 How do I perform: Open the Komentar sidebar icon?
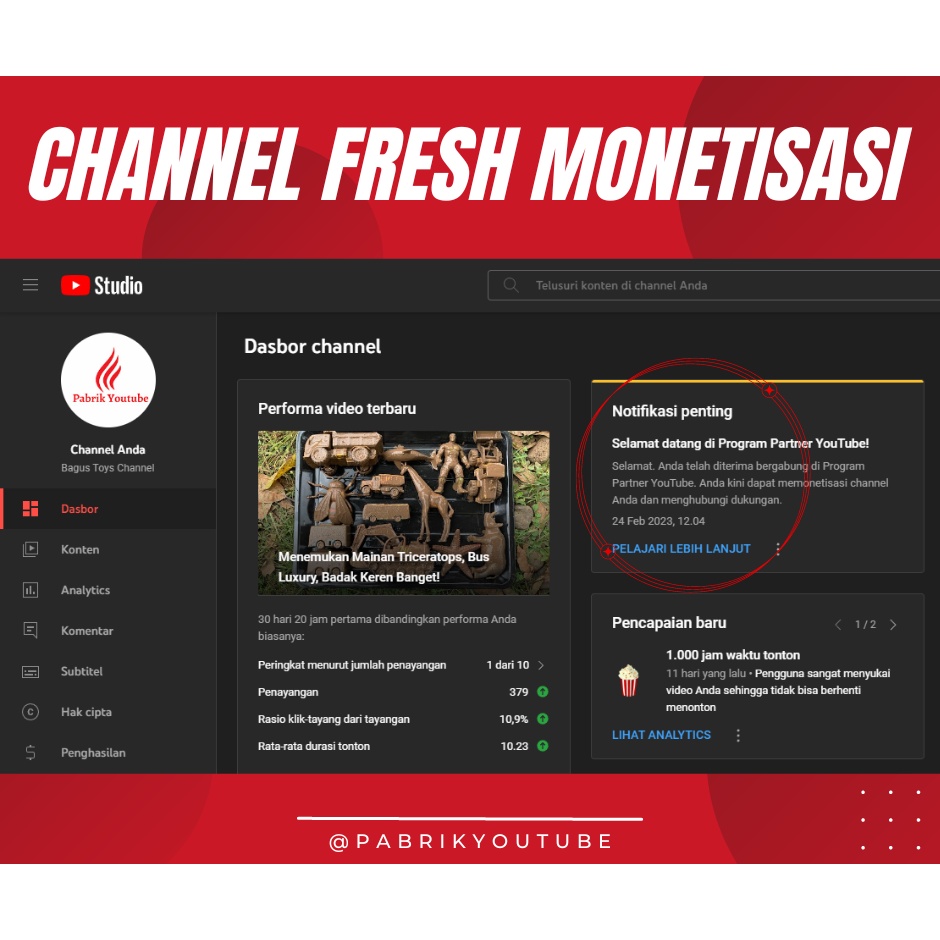pyautogui.click(x=31, y=631)
